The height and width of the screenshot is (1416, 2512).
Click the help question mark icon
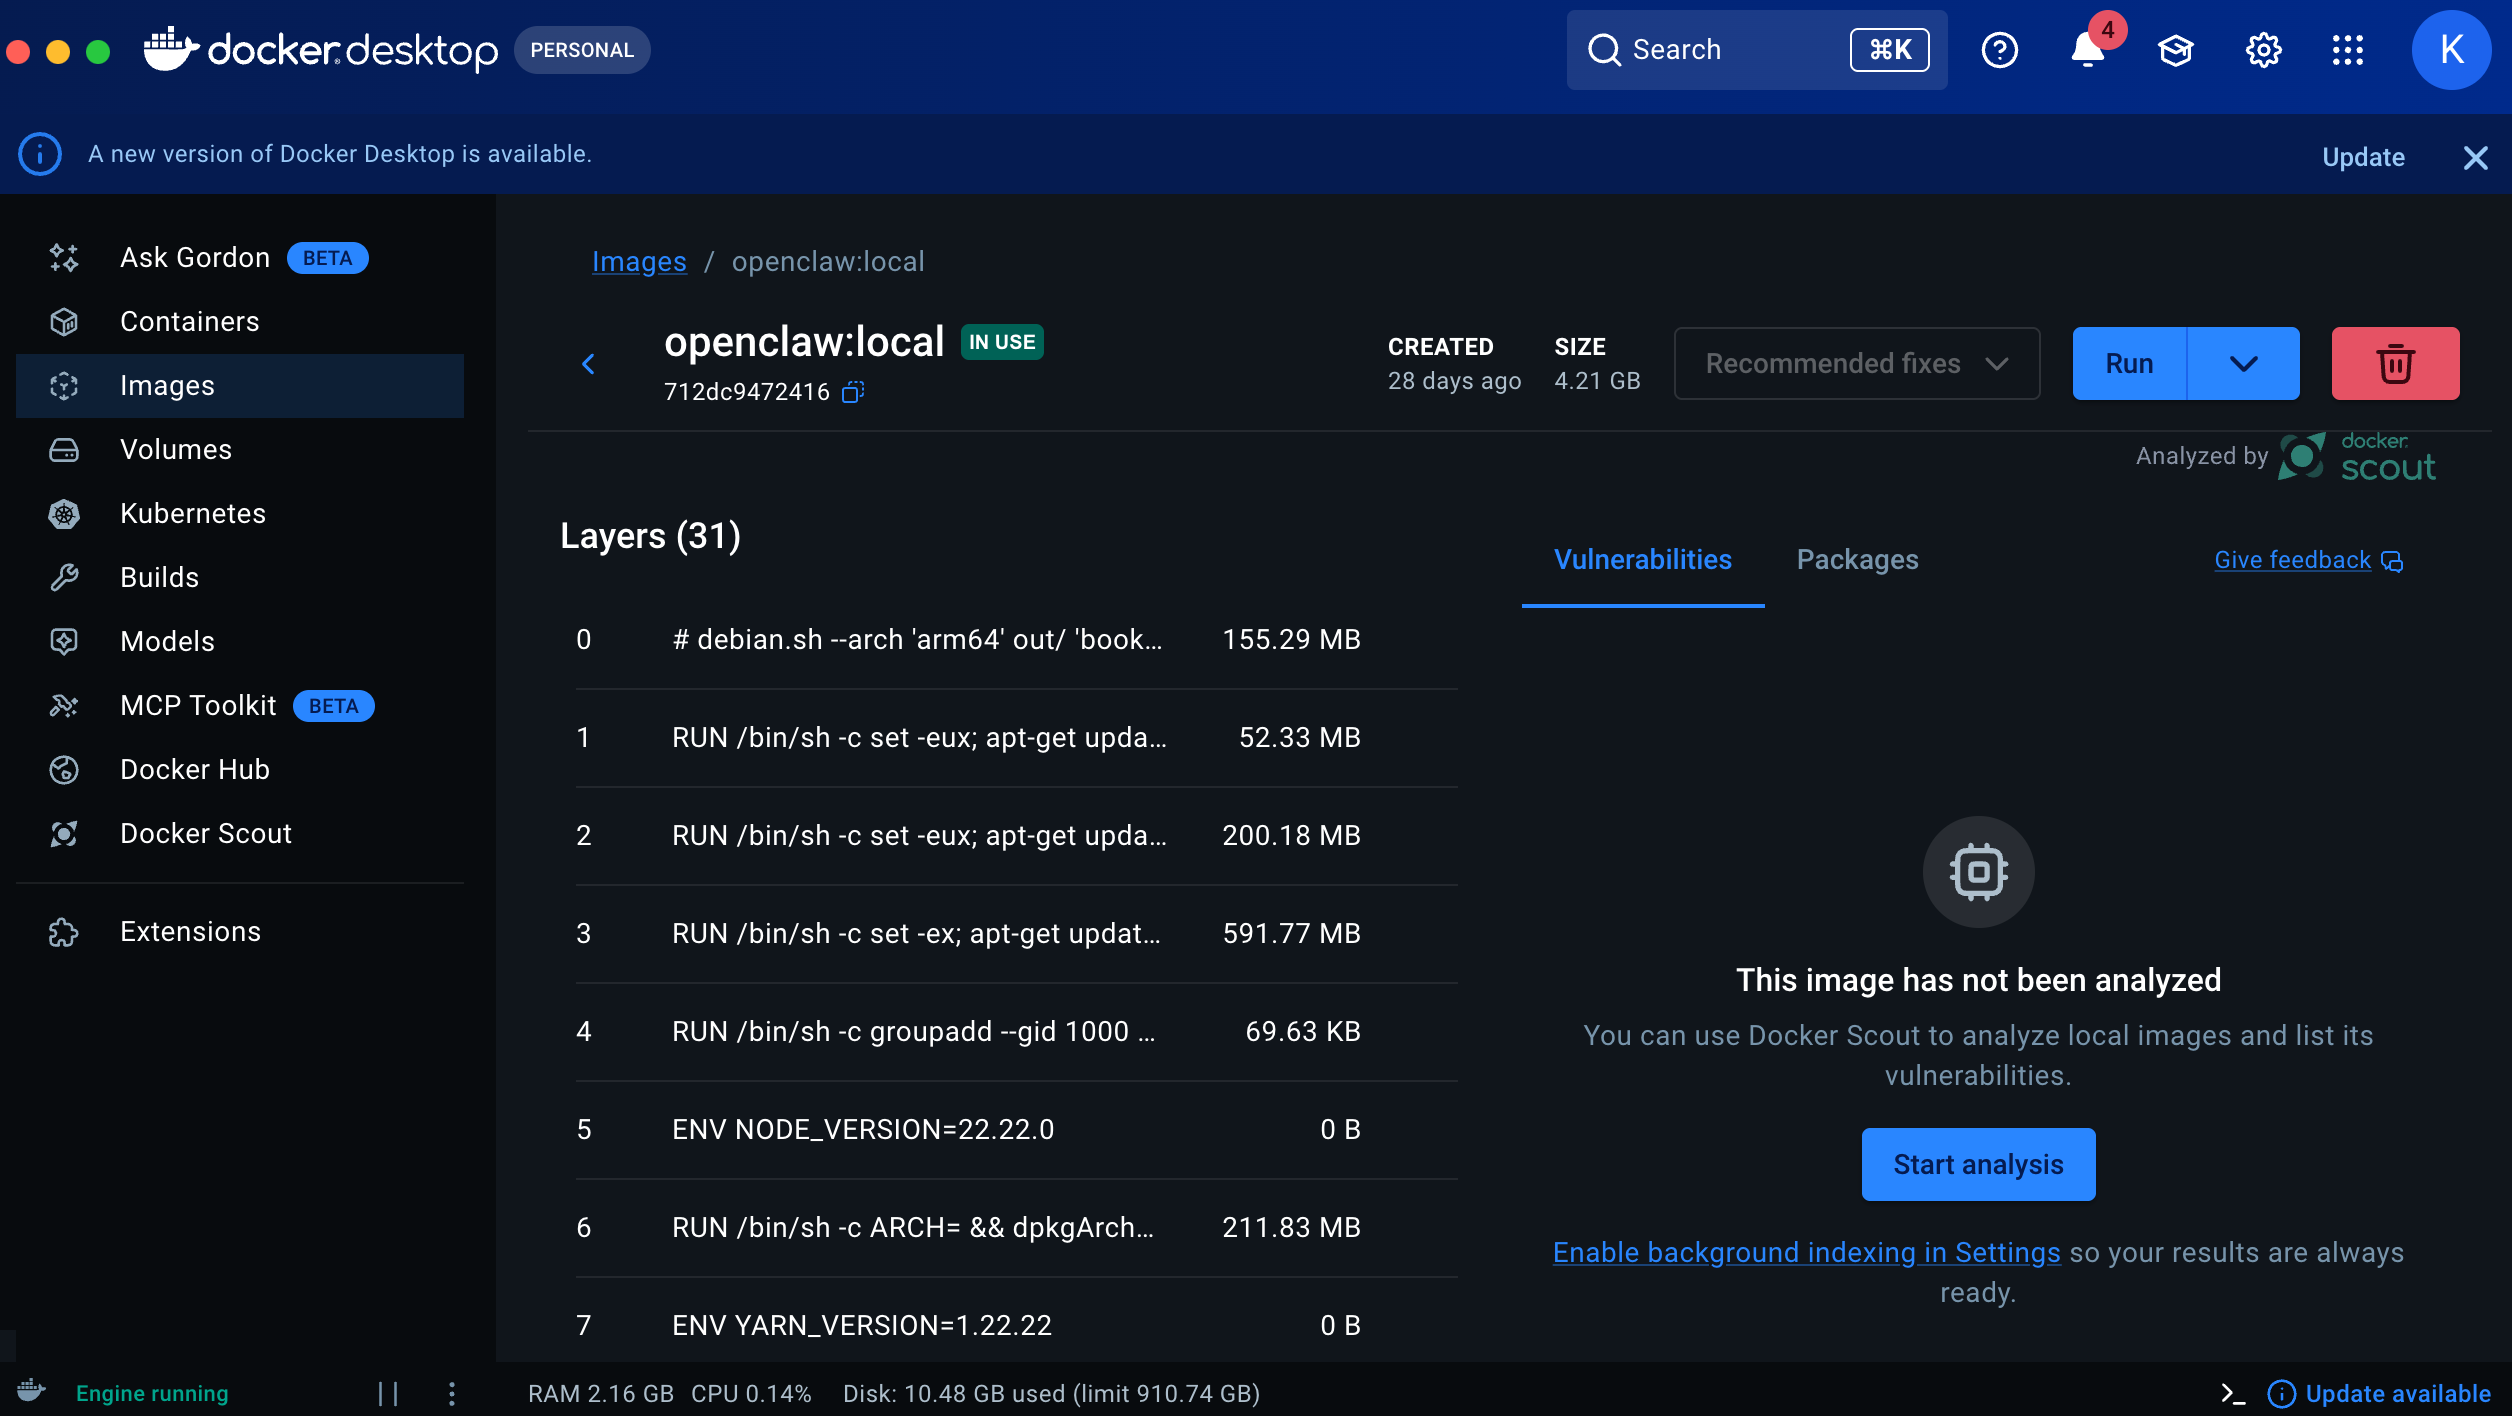pos(1999,50)
